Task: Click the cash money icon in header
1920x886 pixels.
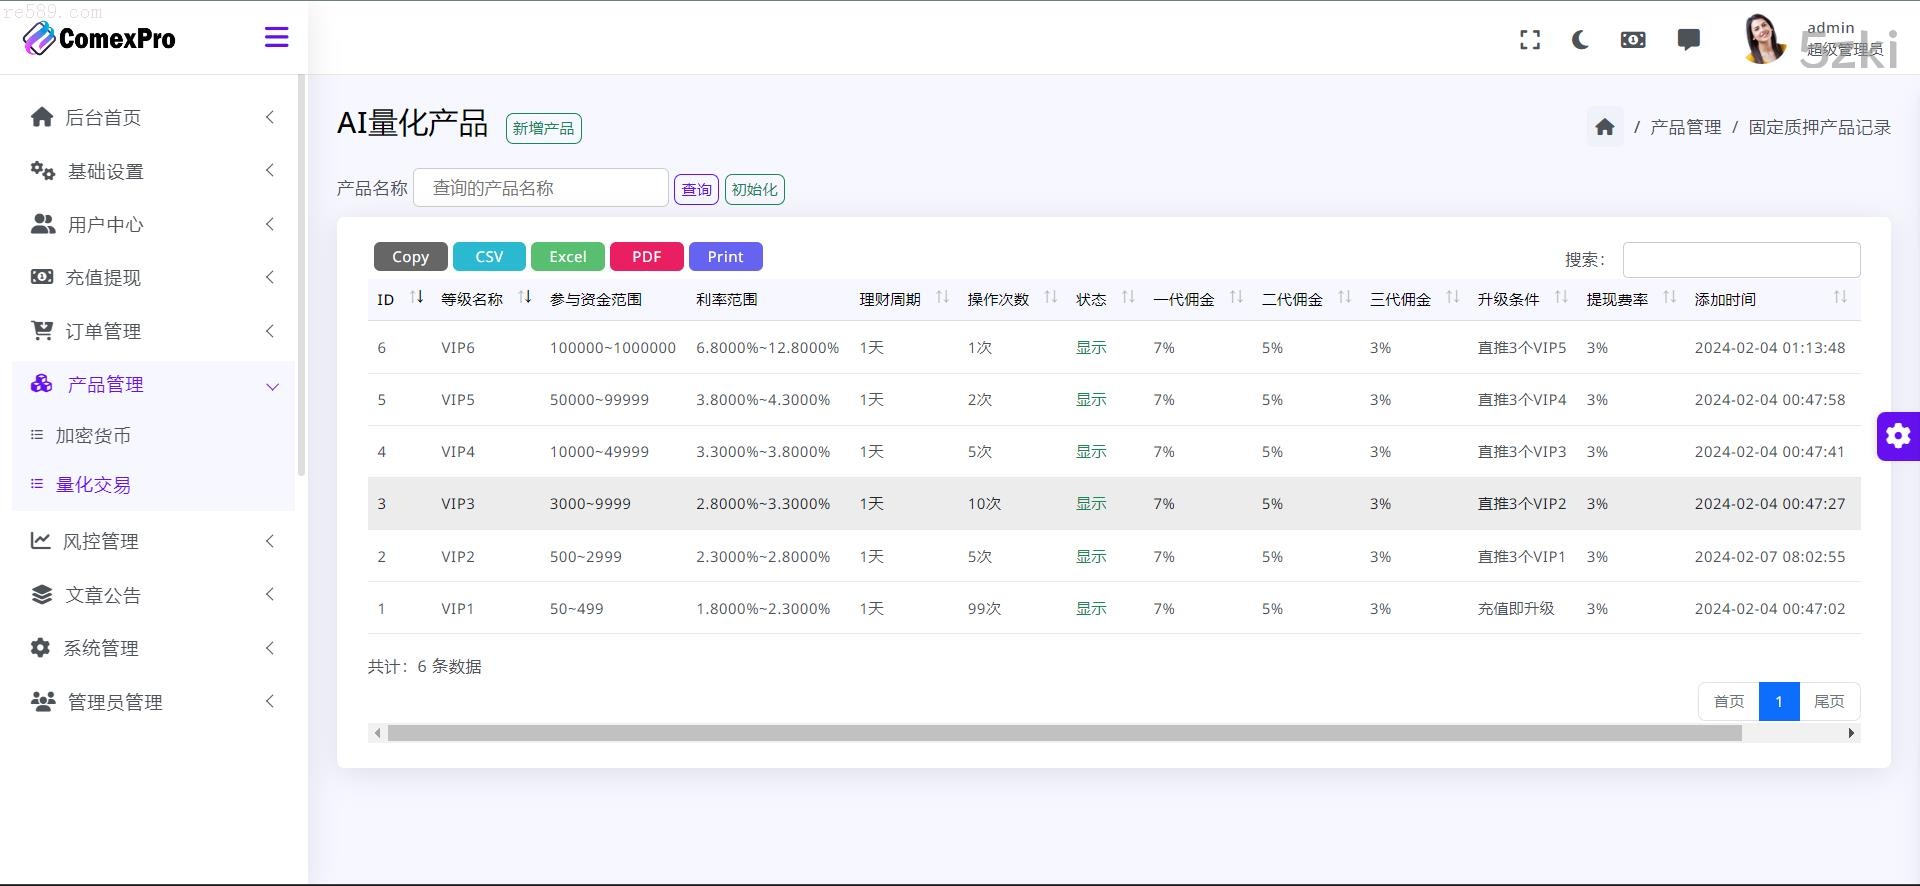Action: (1632, 40)
